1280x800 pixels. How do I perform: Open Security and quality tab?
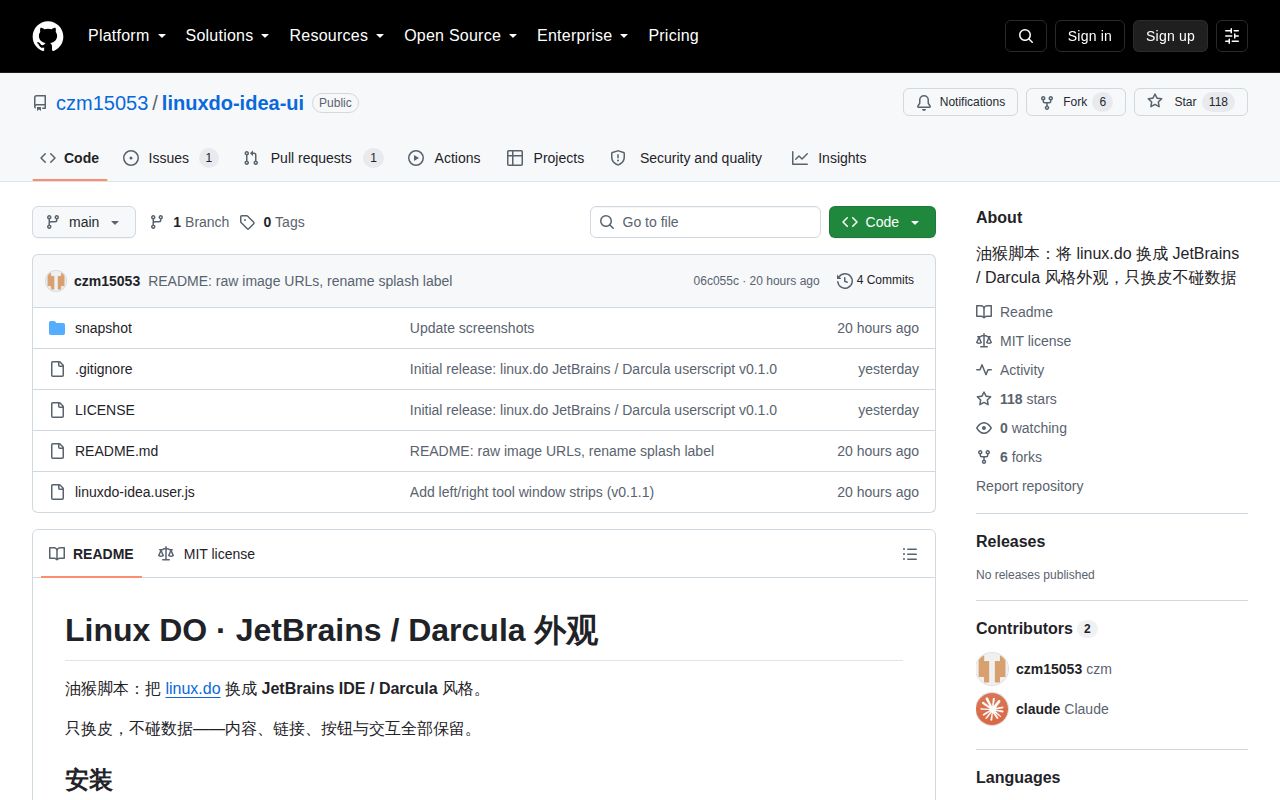tap(686, 158)
